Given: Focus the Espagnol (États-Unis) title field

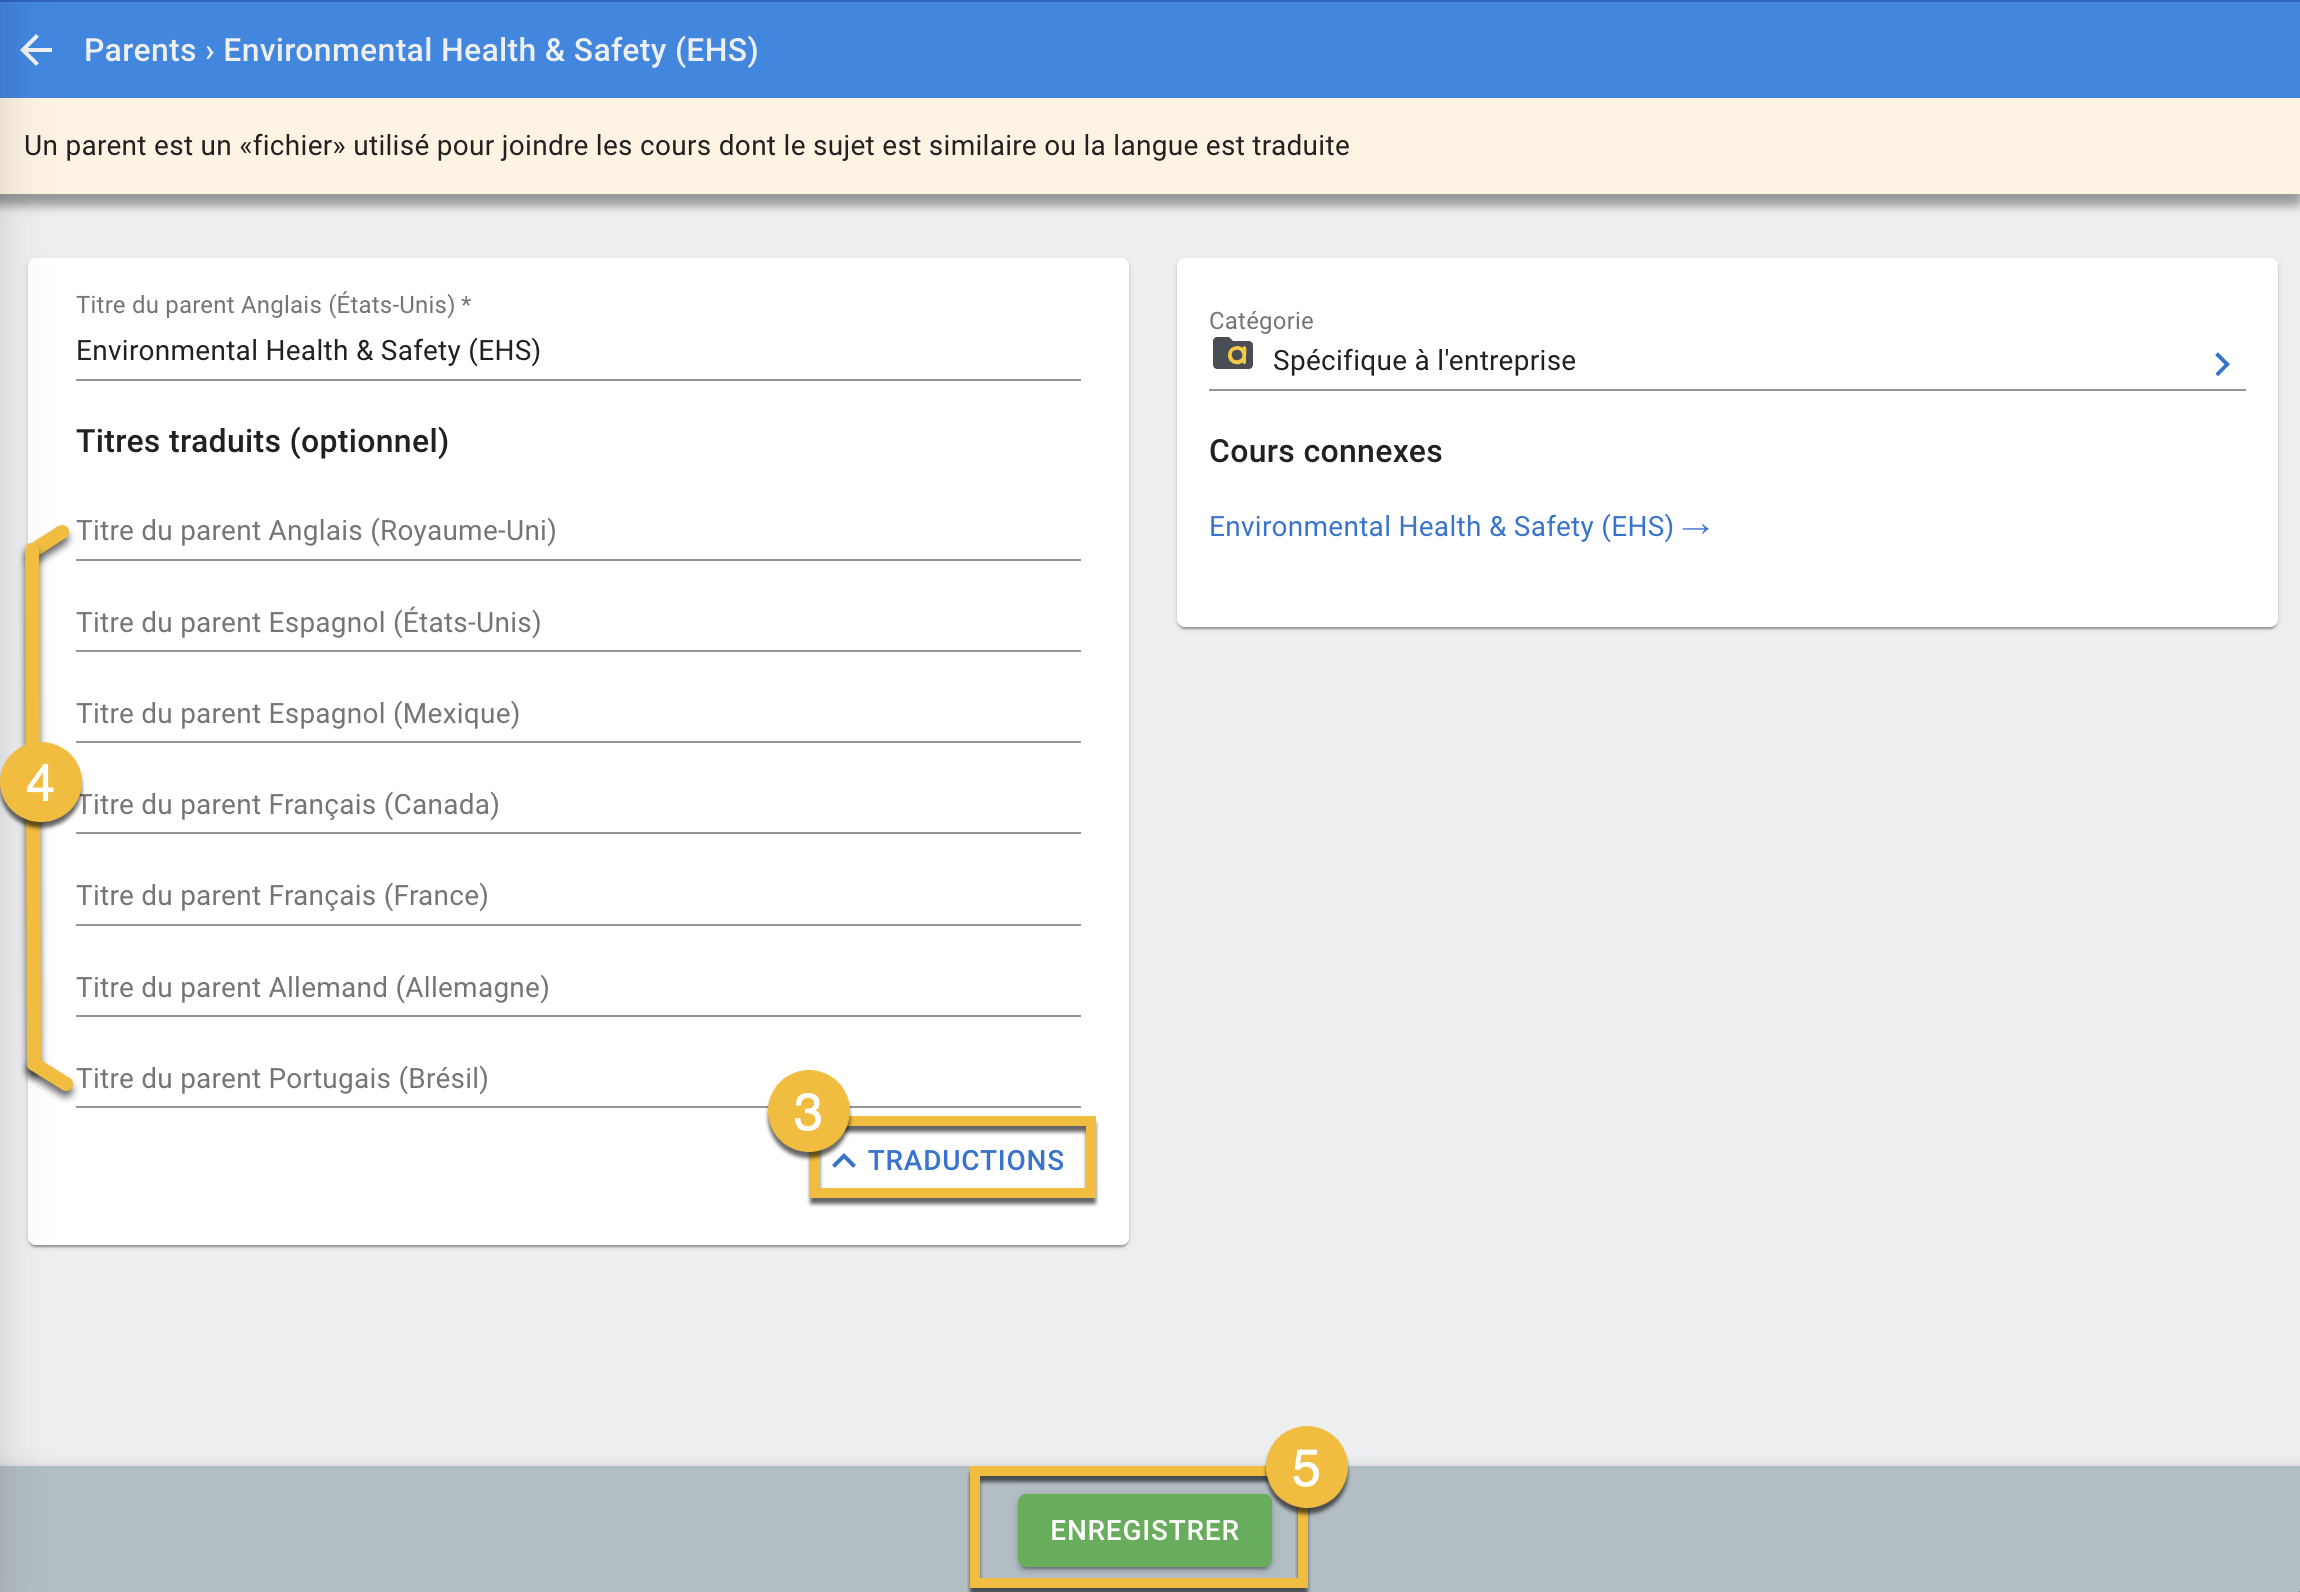Looking at the screenshot, I should [577, 622].
